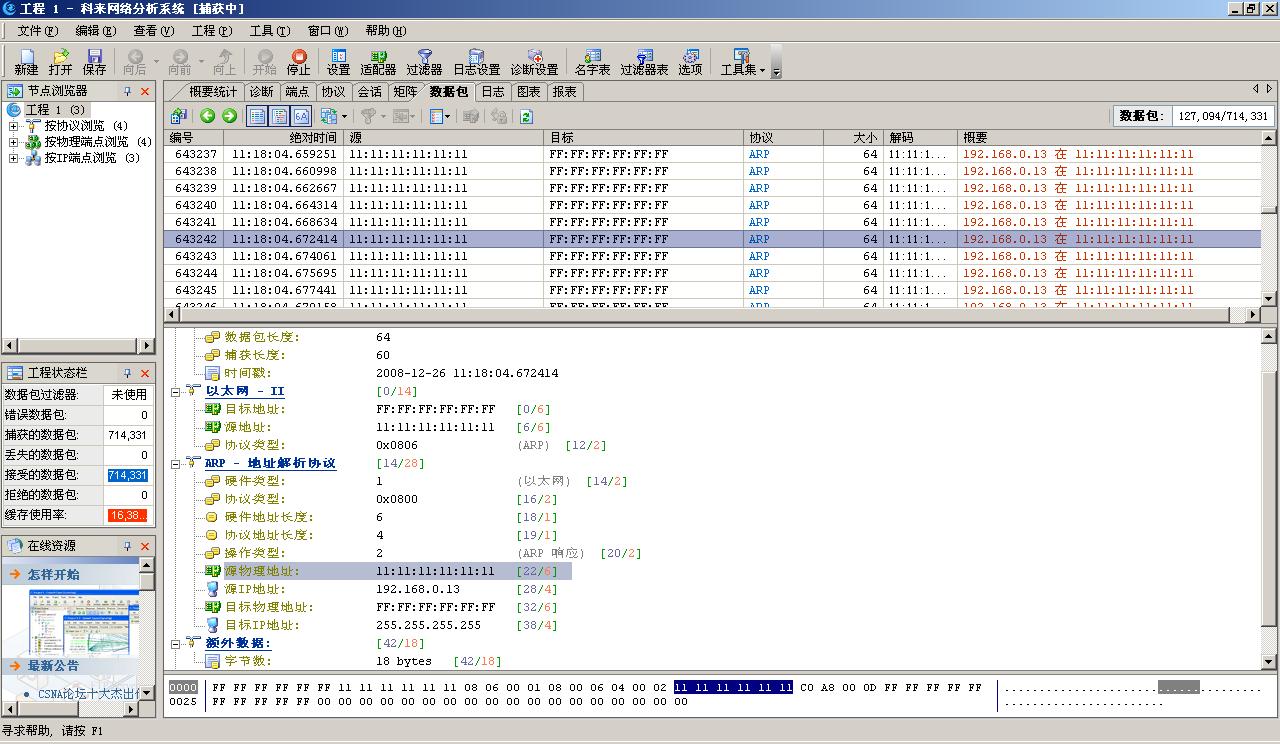Click the green refresh icon in packet toolbar
Screen dimensions: 1280x744
(x=526, y=116)
